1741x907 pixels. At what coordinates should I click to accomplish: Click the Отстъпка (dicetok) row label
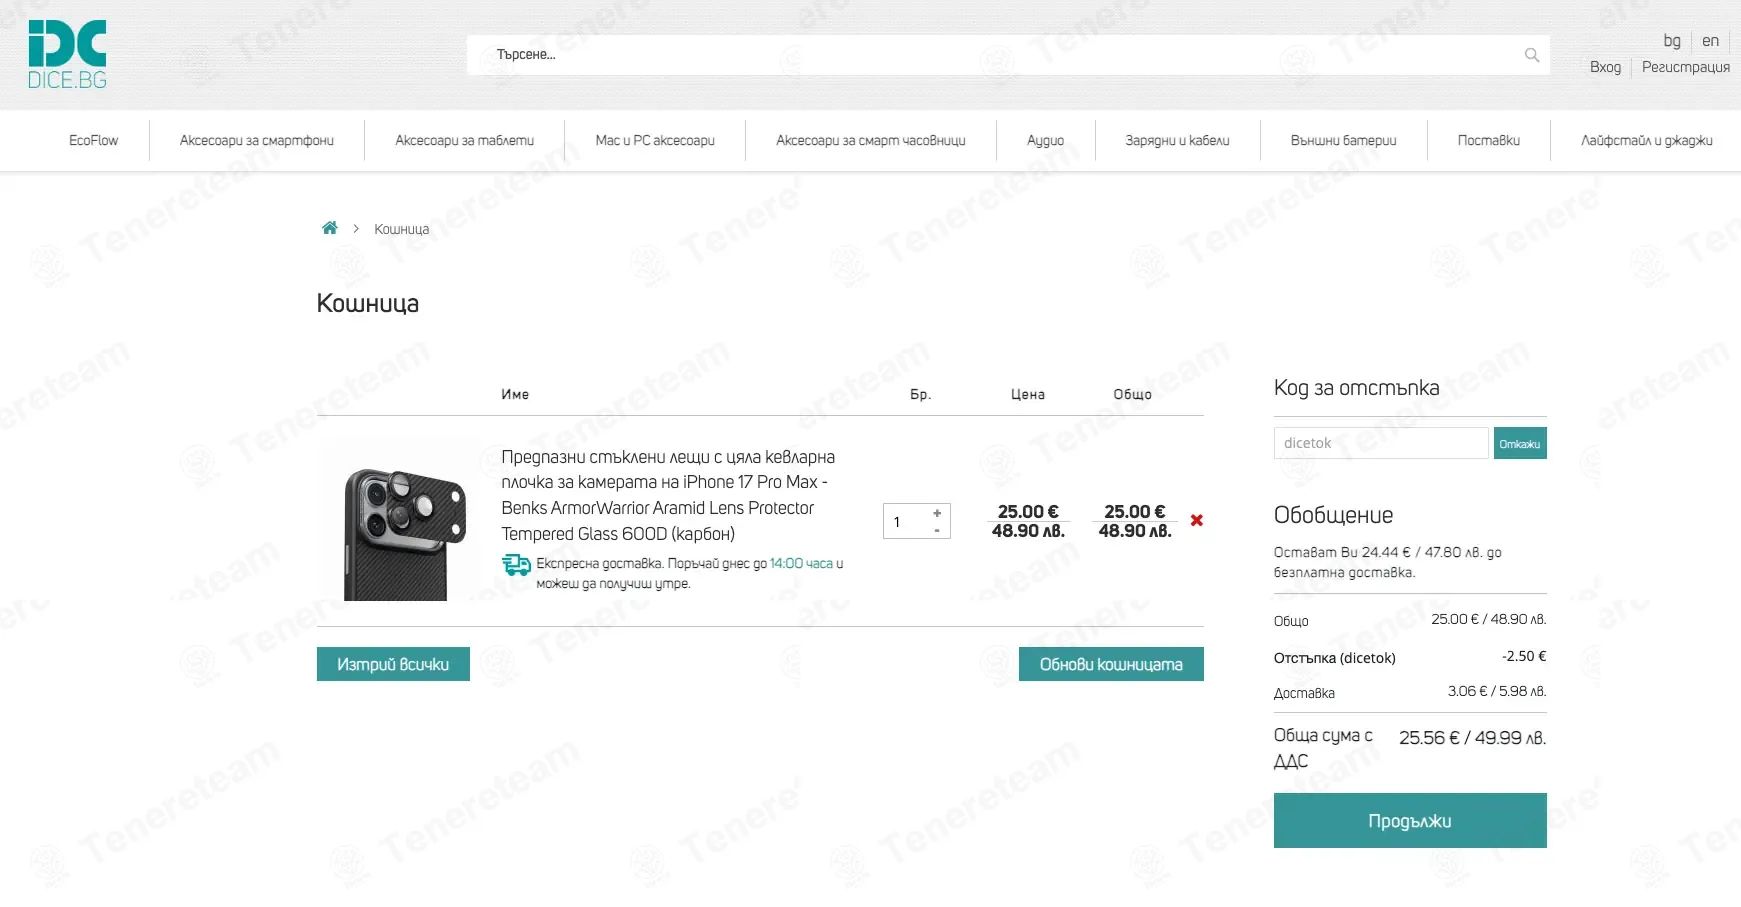pos(1334,658)
